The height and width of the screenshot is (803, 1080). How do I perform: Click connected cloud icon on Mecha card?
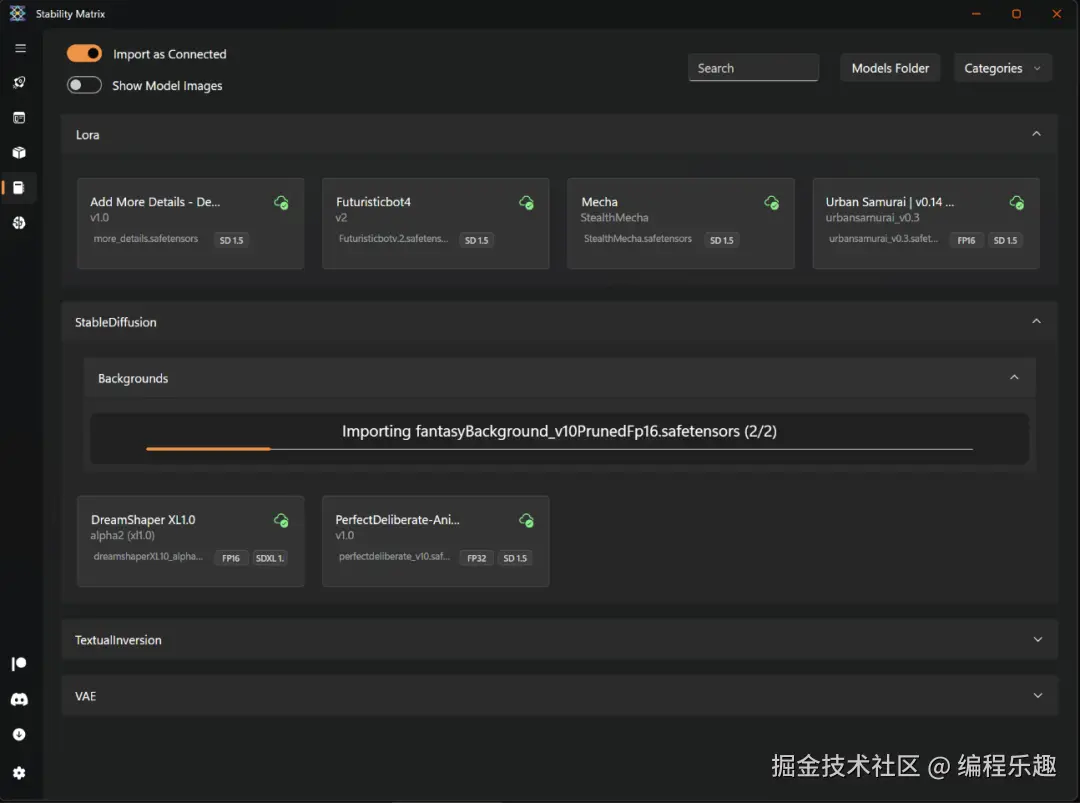point(771,202)
